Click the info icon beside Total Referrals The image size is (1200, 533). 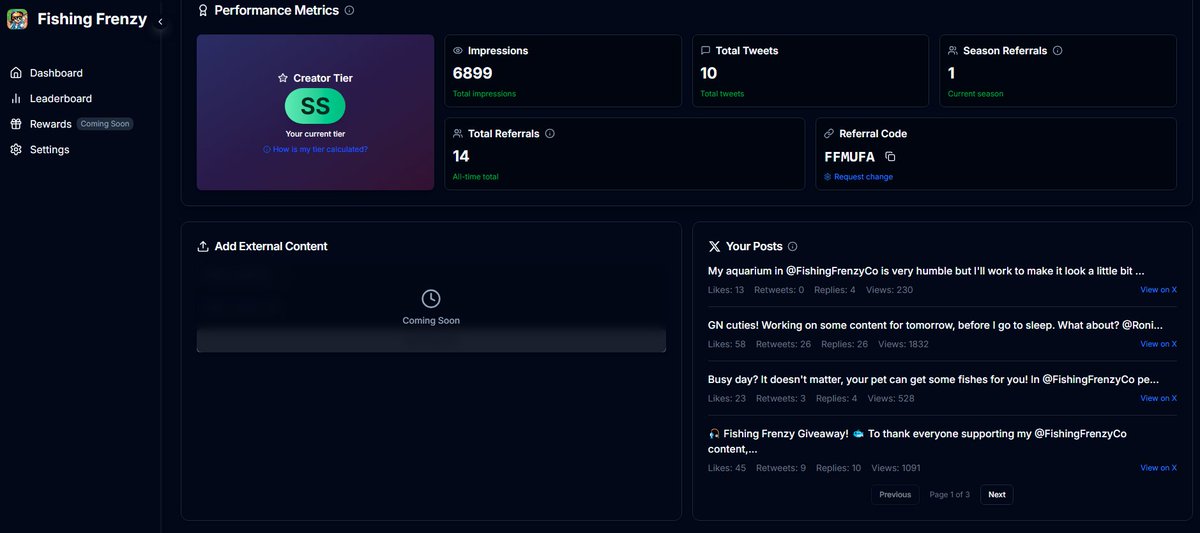550,133
